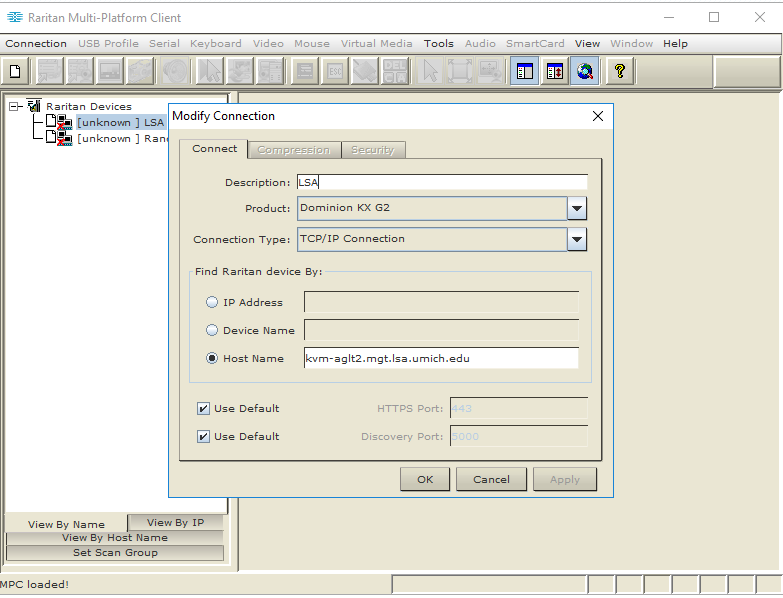
Task: Click the greyed-out monitor video settings icon
Action: 110,71
